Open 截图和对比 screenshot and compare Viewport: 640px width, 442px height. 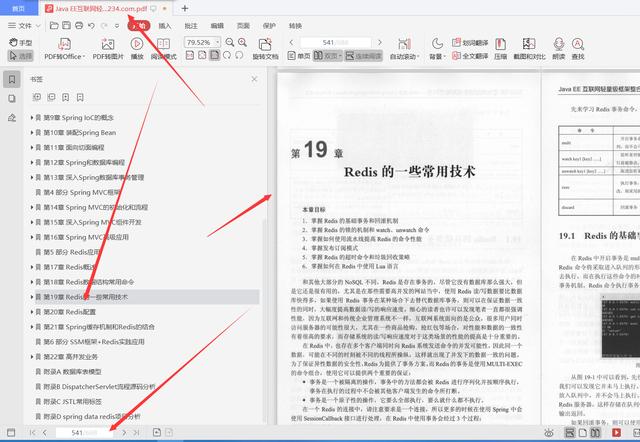[x=529, y=49]
